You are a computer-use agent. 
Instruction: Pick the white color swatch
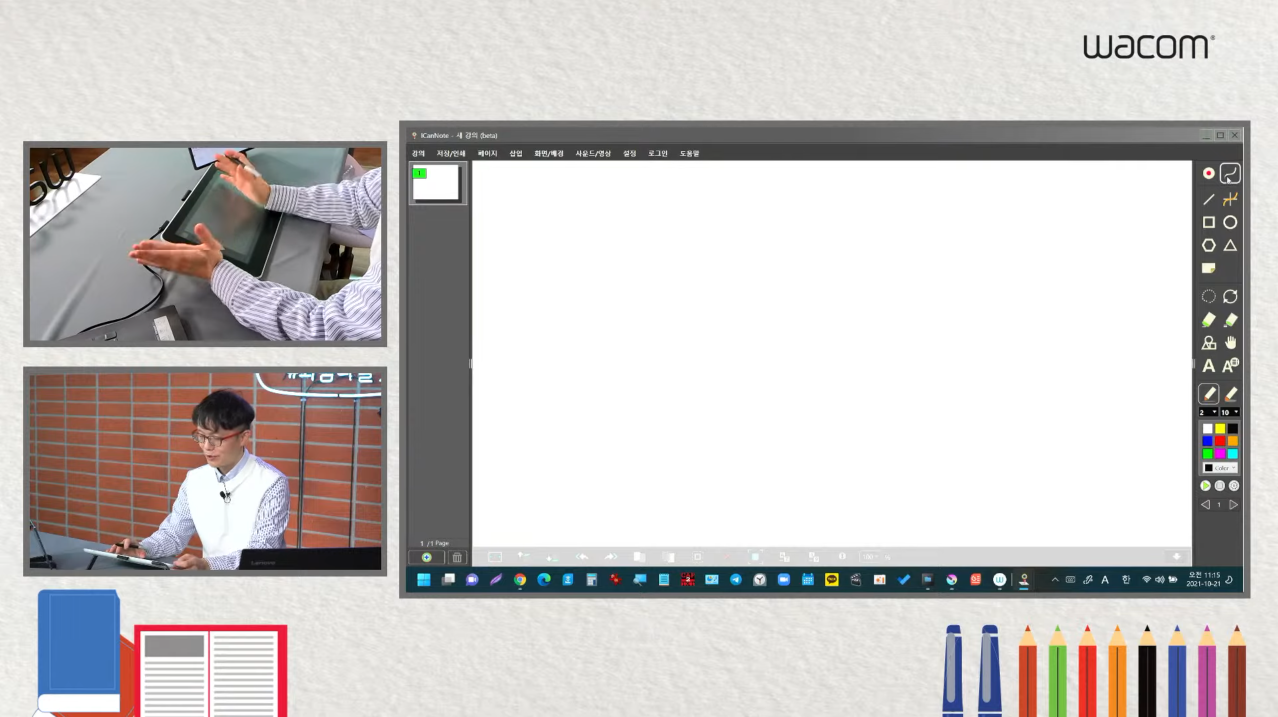coord(1208,429)
